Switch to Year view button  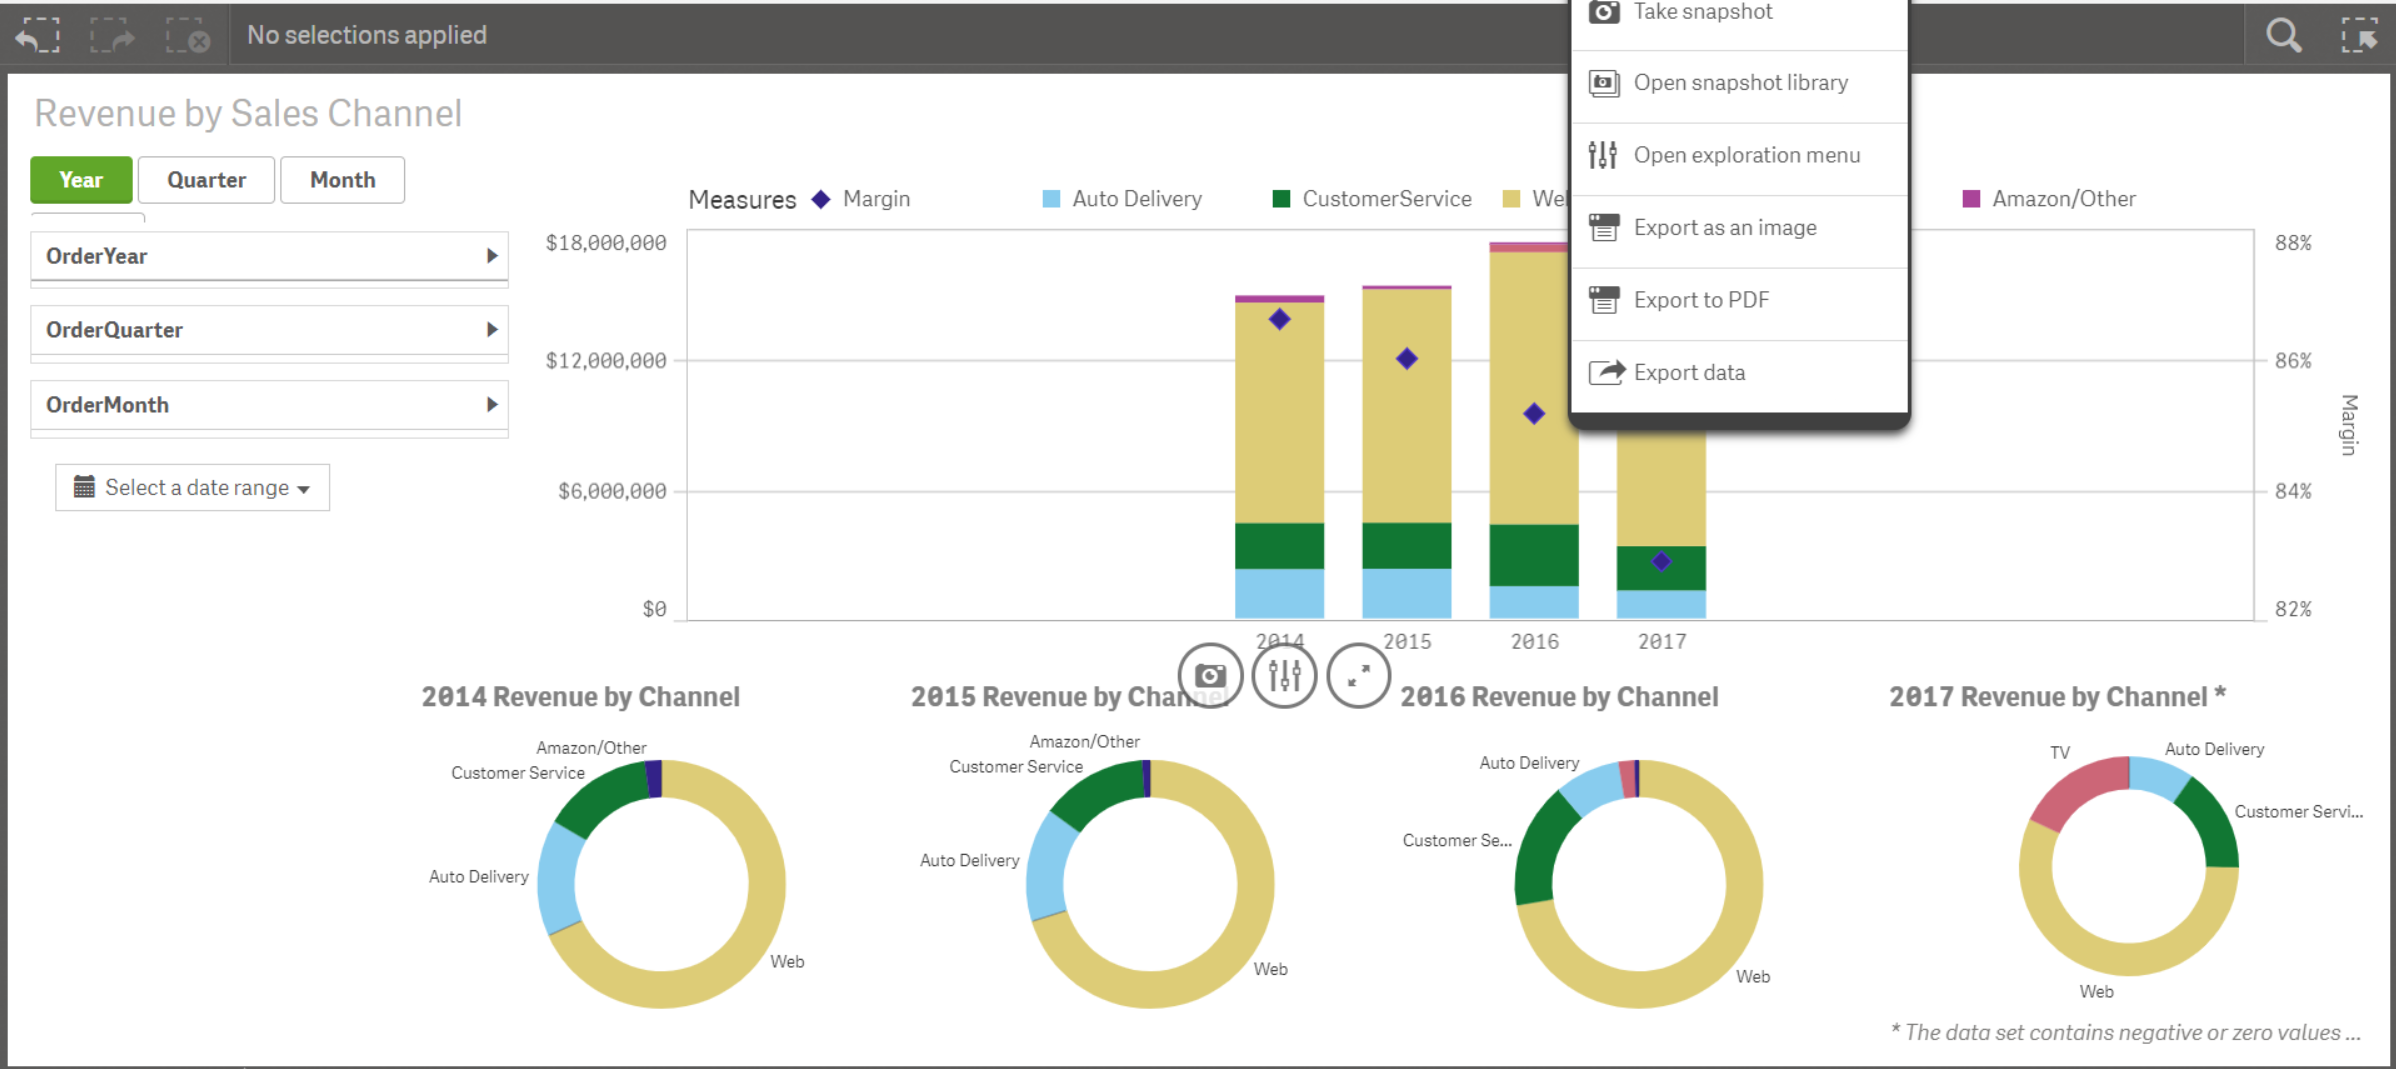point(81,180)
